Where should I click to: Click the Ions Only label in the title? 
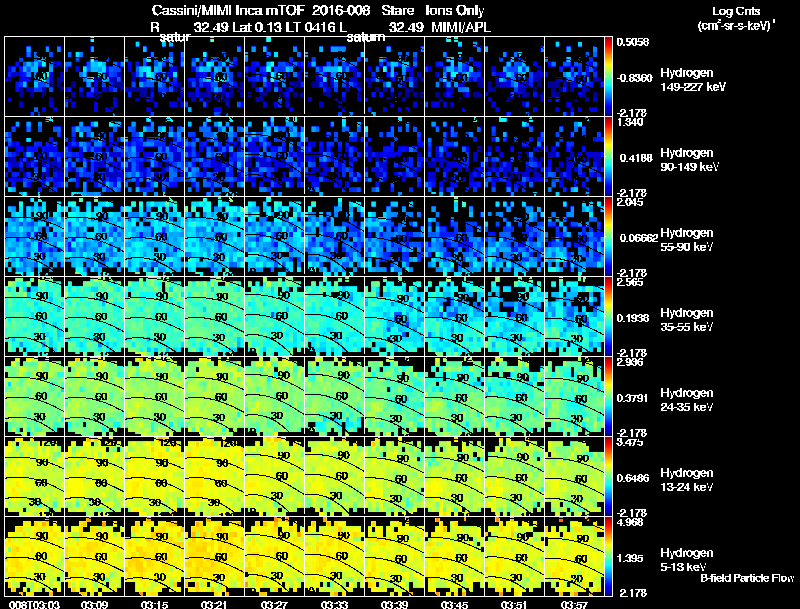tap(454, 10)
